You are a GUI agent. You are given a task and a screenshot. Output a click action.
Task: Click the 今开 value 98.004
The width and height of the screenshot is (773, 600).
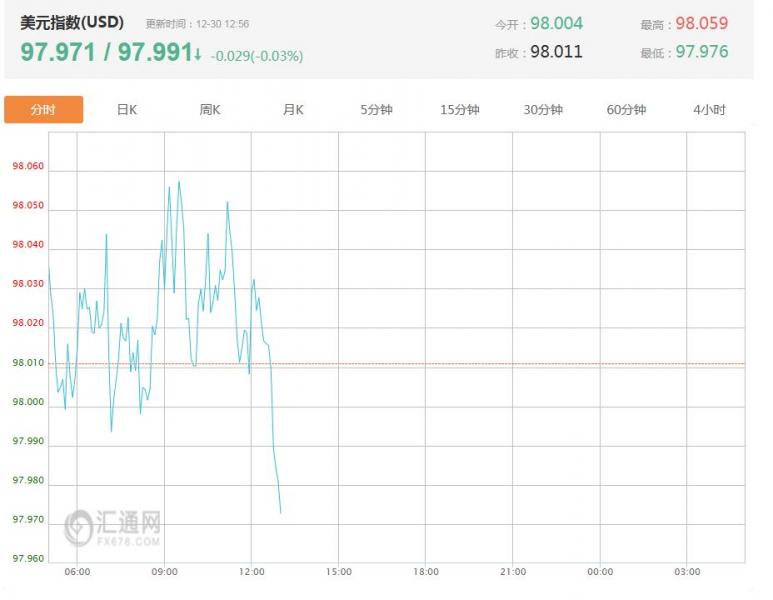[556, 23]
